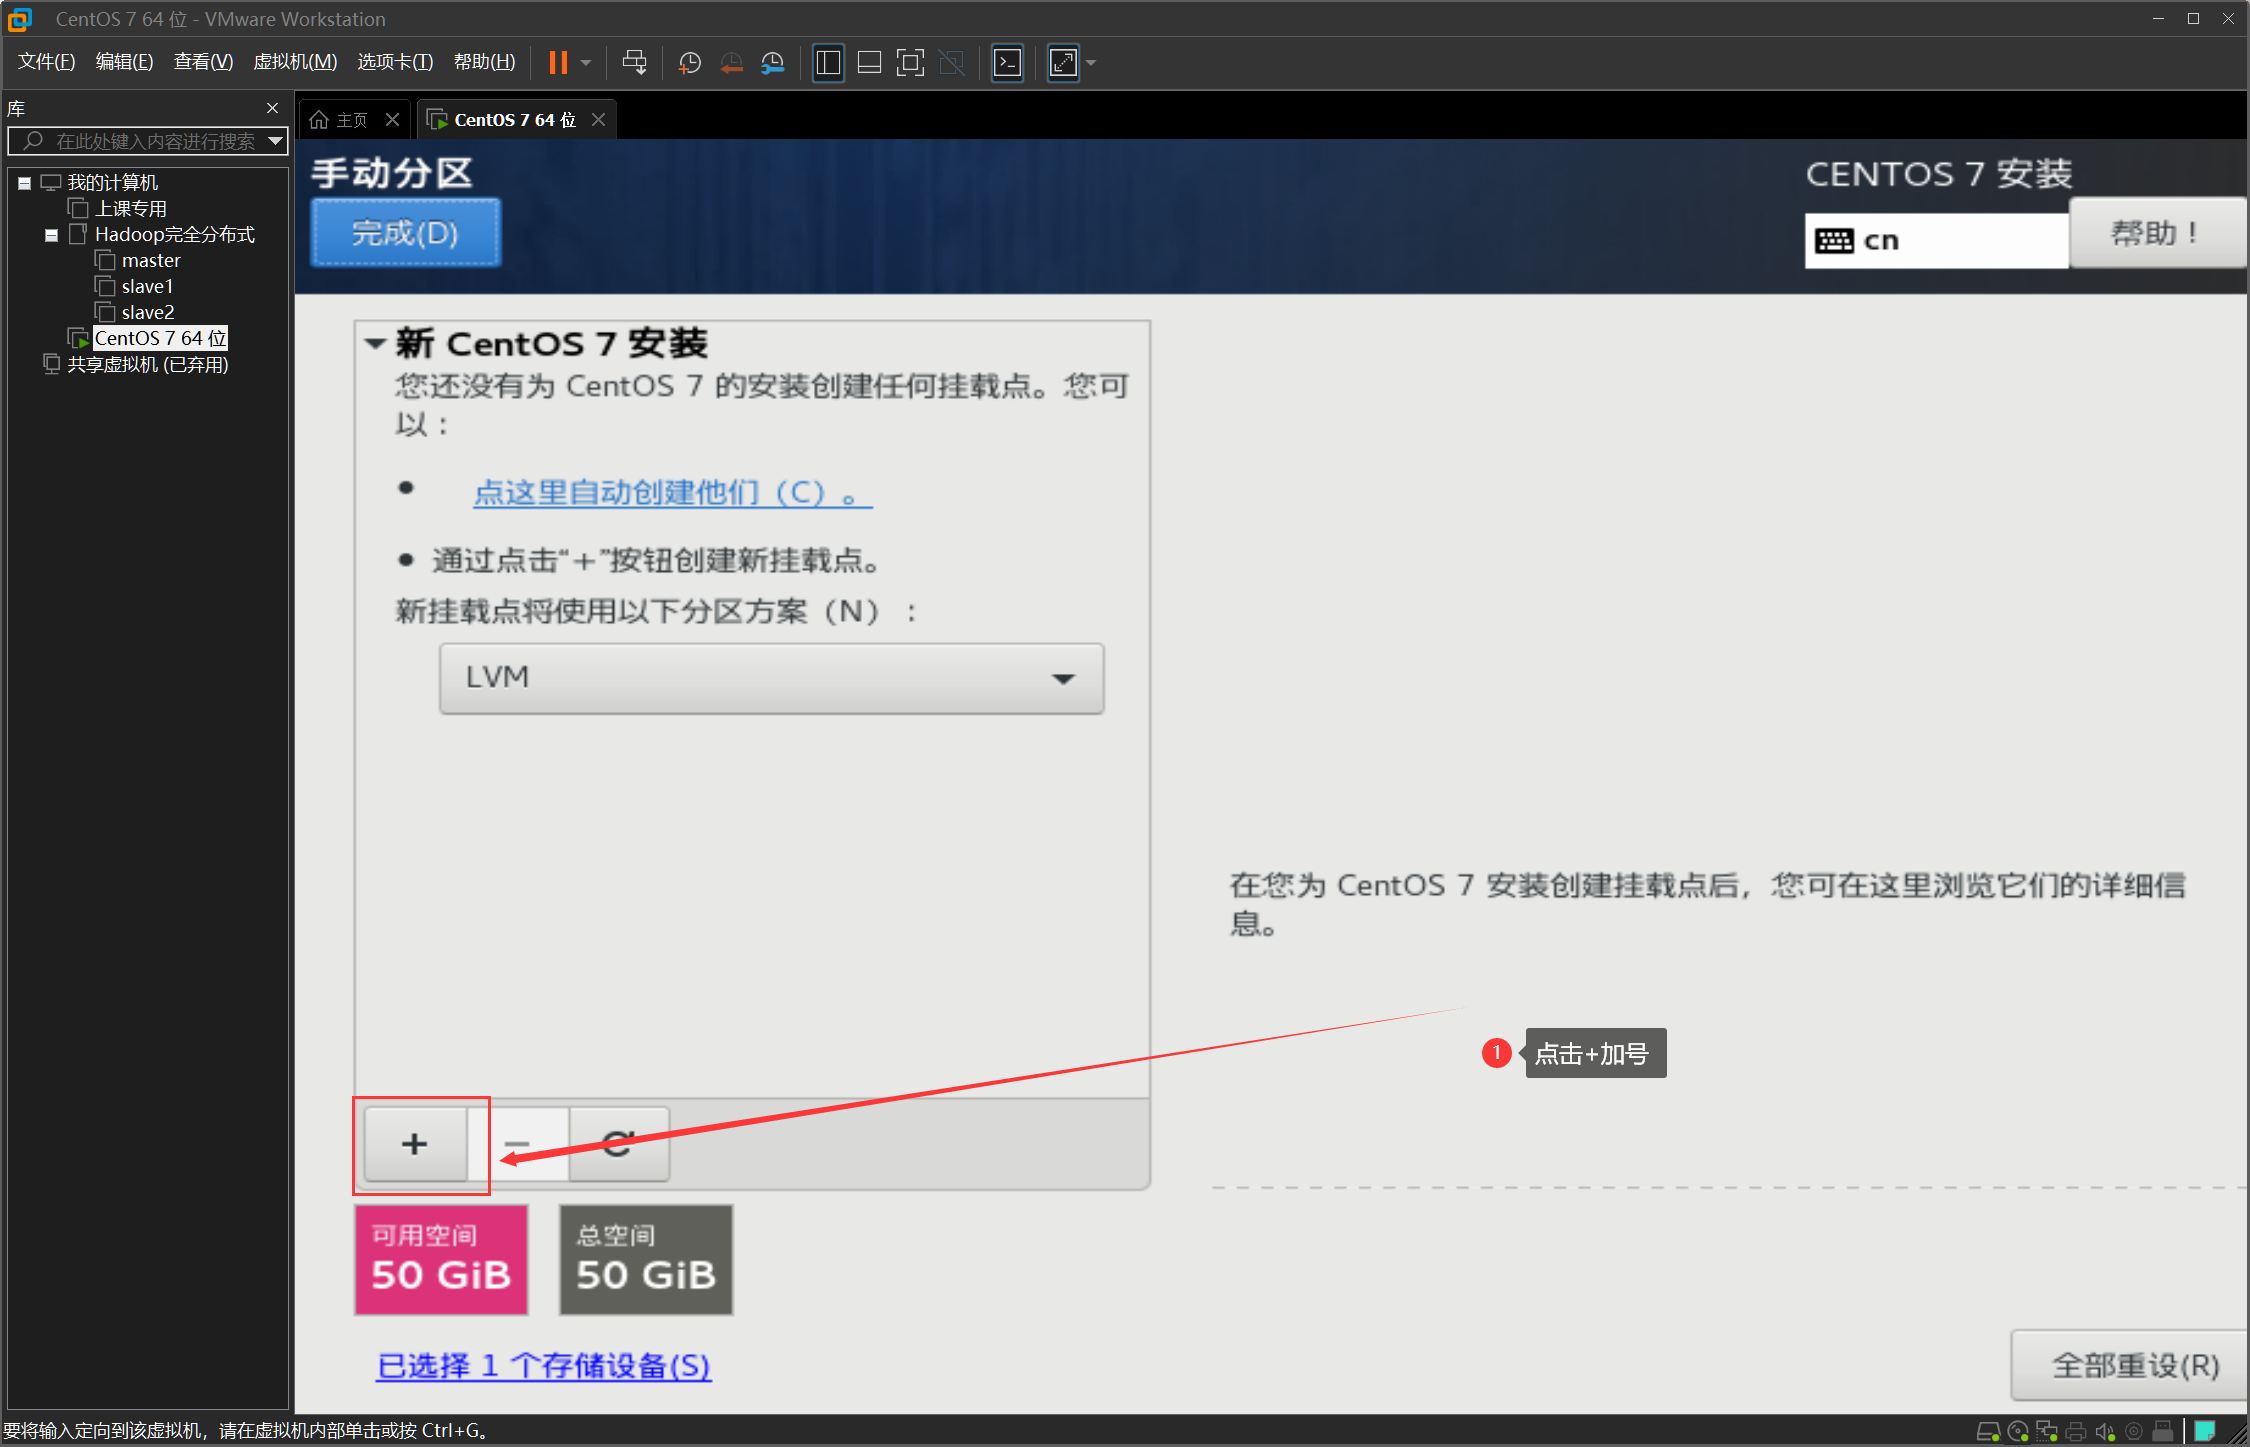
Task: Click the VMware Workstation title bar logo
Action: click(19, 19)
